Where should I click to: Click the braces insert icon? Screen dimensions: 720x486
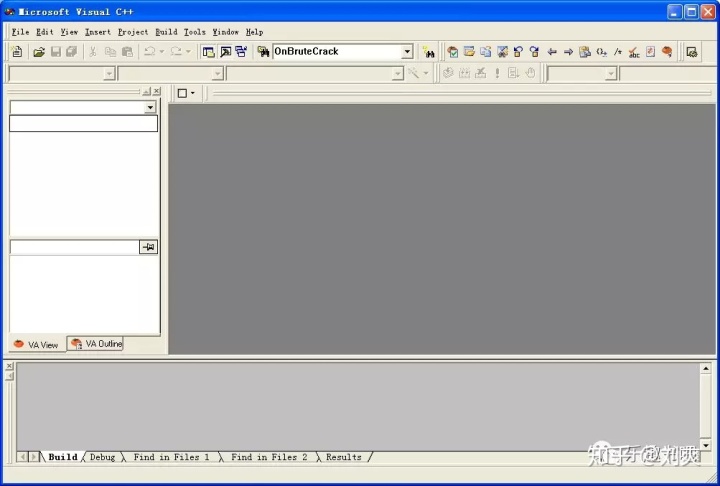tap(602, 52)
